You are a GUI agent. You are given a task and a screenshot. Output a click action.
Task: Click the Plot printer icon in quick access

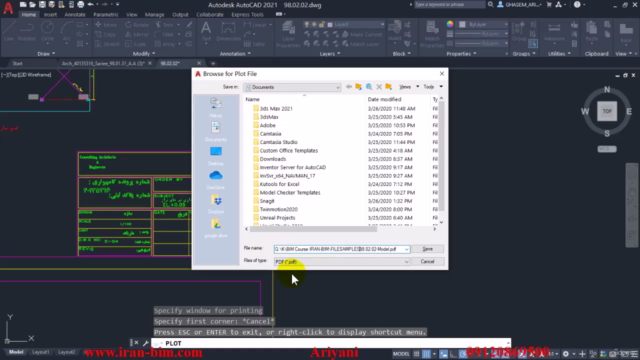coord(80,4)
